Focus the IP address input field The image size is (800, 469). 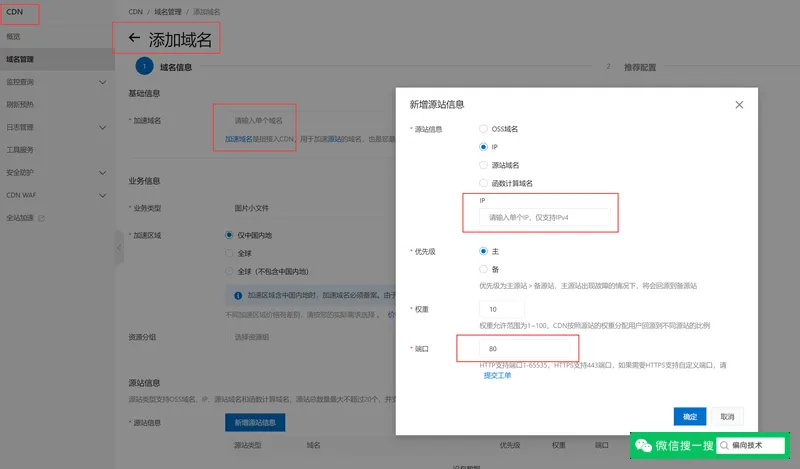pyautogui.click(x=544, y=217)
